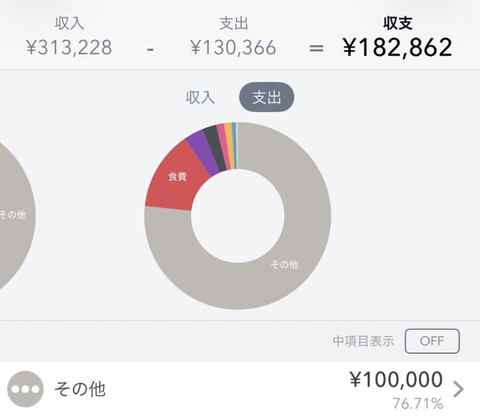
Task: Switch to the 収入 chart tab
Action: point(200,97)
